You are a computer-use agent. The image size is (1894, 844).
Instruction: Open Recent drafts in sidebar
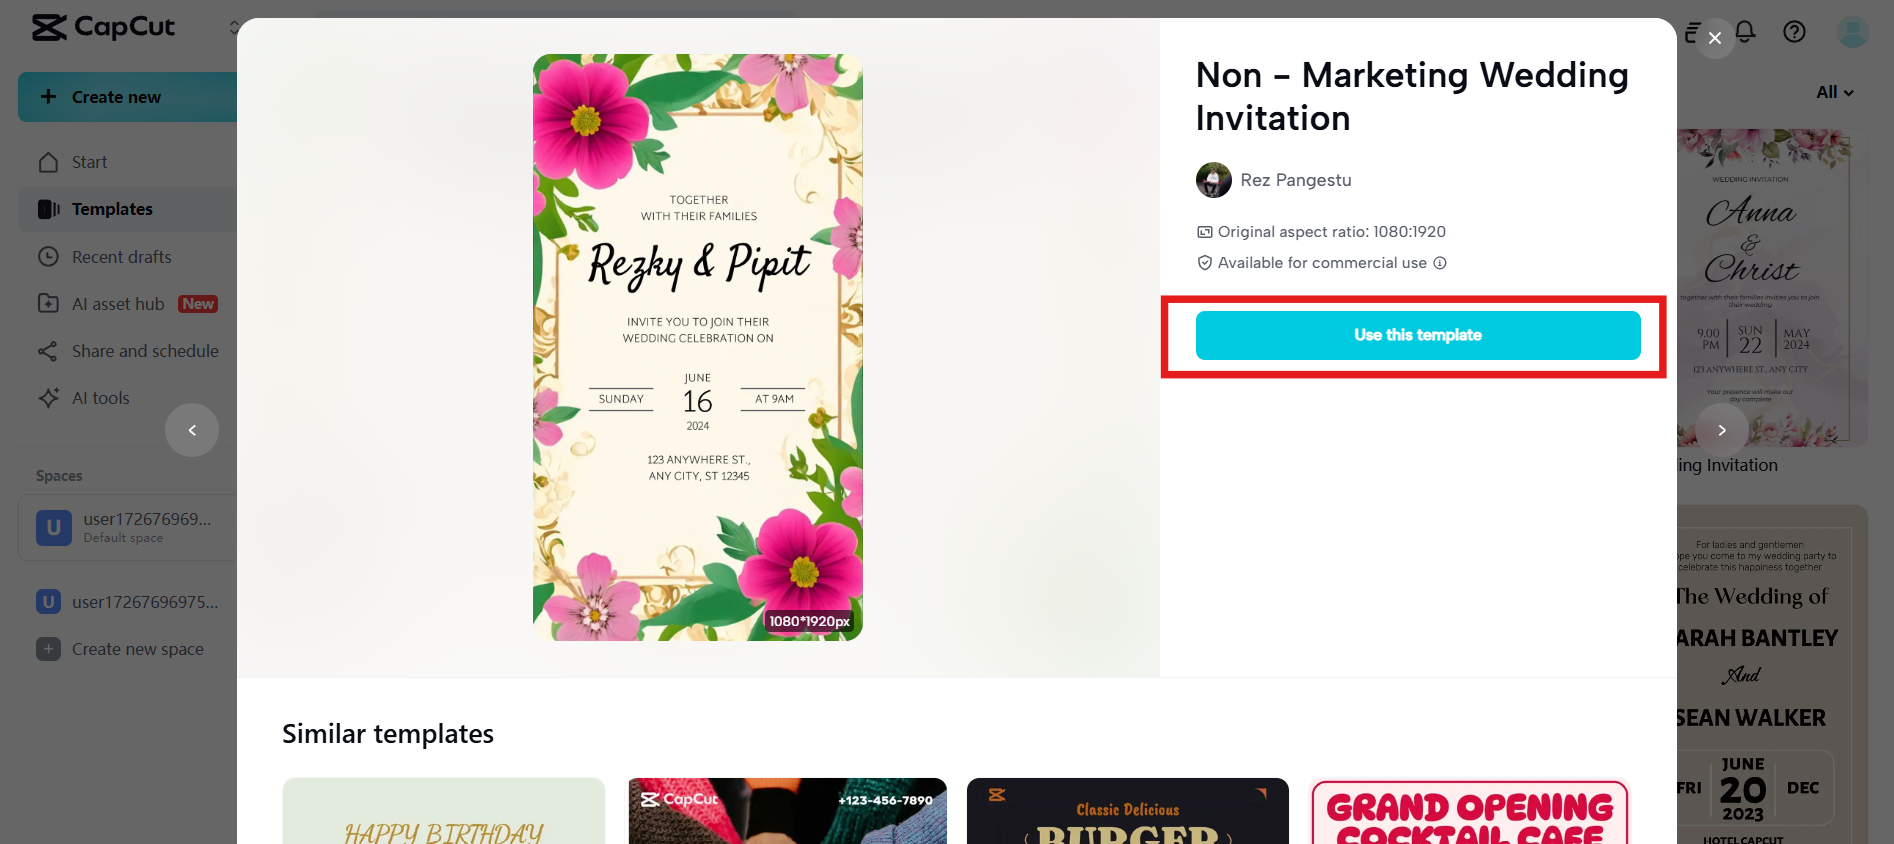(121, 257)
